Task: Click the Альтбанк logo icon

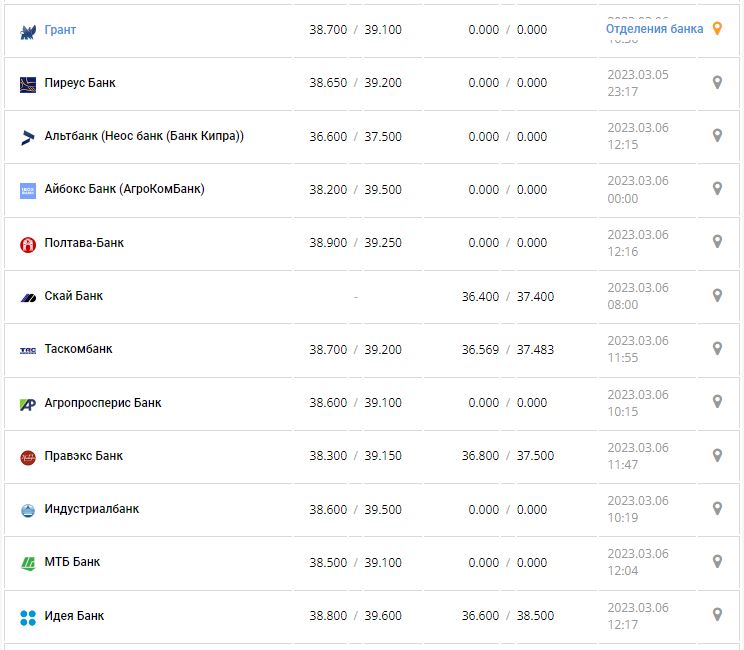Action: coord(28,137)
